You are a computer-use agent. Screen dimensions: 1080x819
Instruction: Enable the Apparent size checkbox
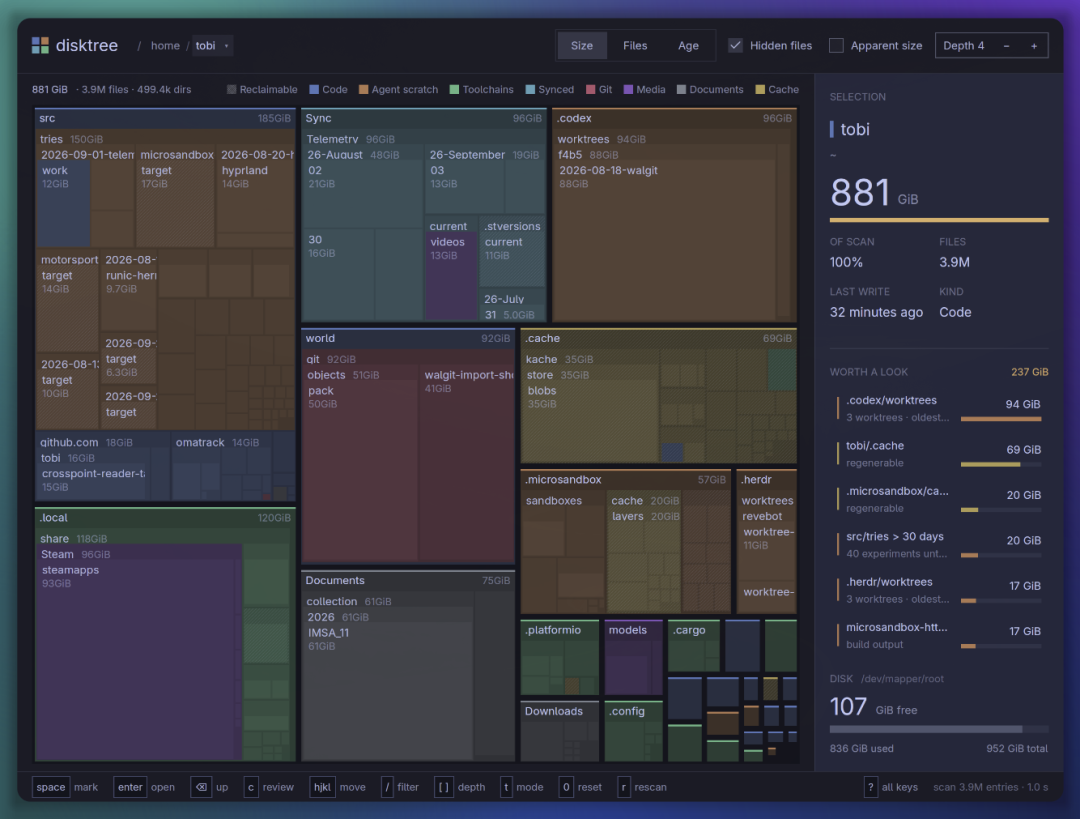[x=836, y=45]
